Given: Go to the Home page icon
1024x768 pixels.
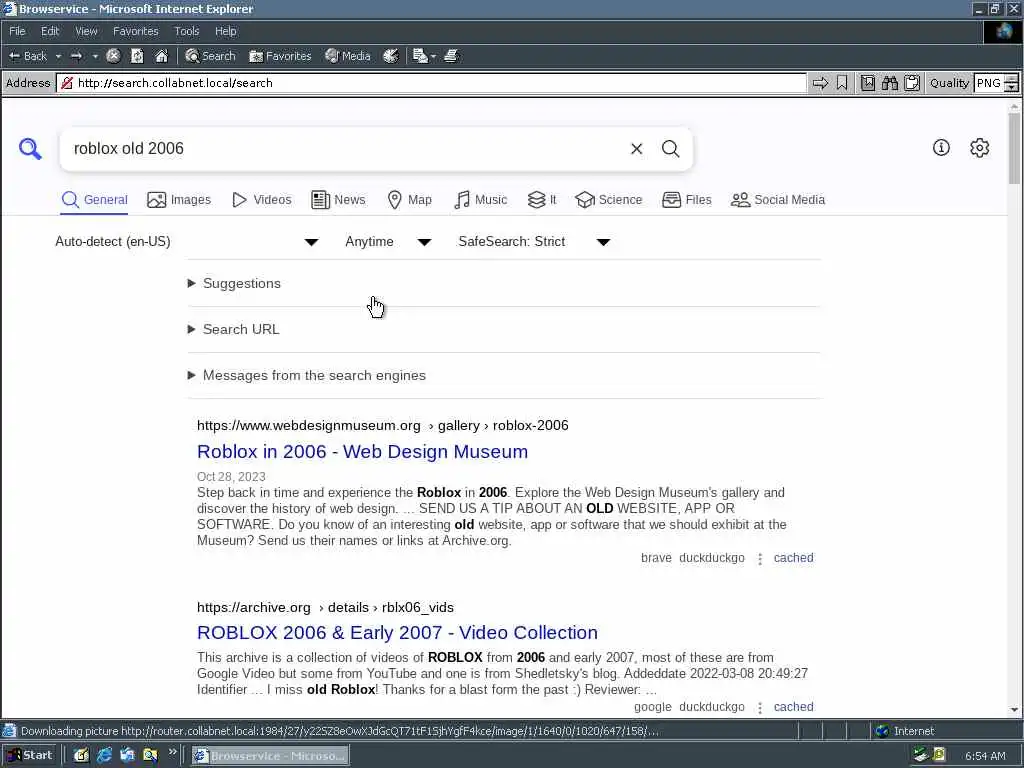Looking at the screenshot, I should [161, 56].
